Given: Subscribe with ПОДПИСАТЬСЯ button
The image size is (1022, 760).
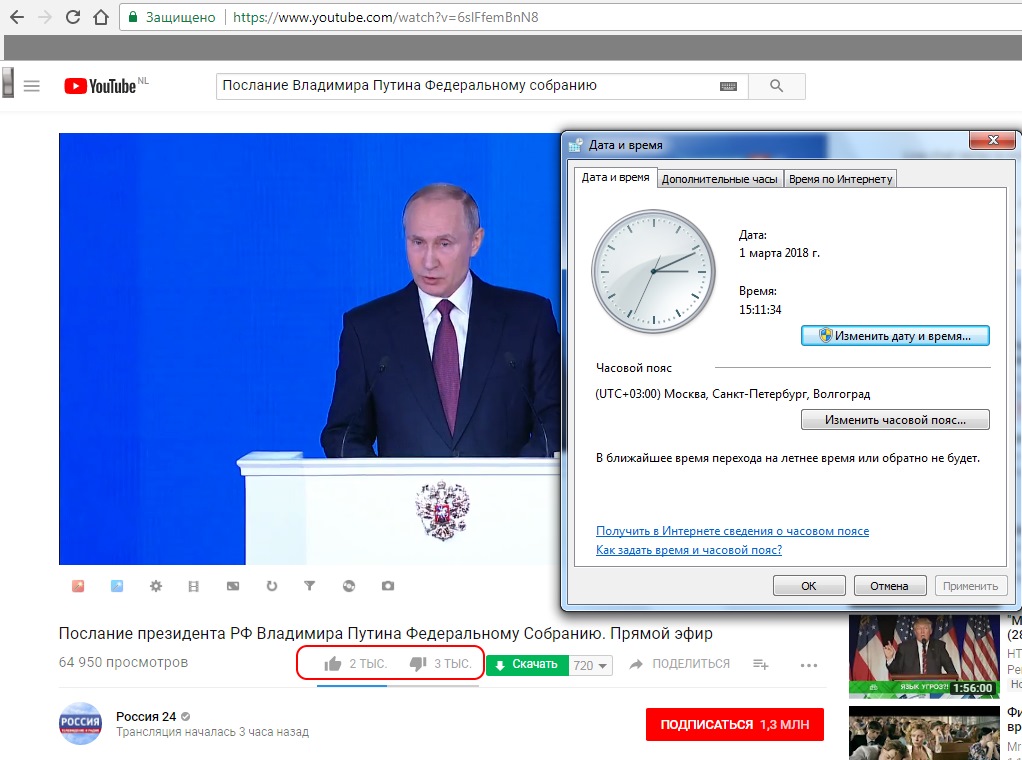Looking at the screenshot, I should tap(735, 724).
